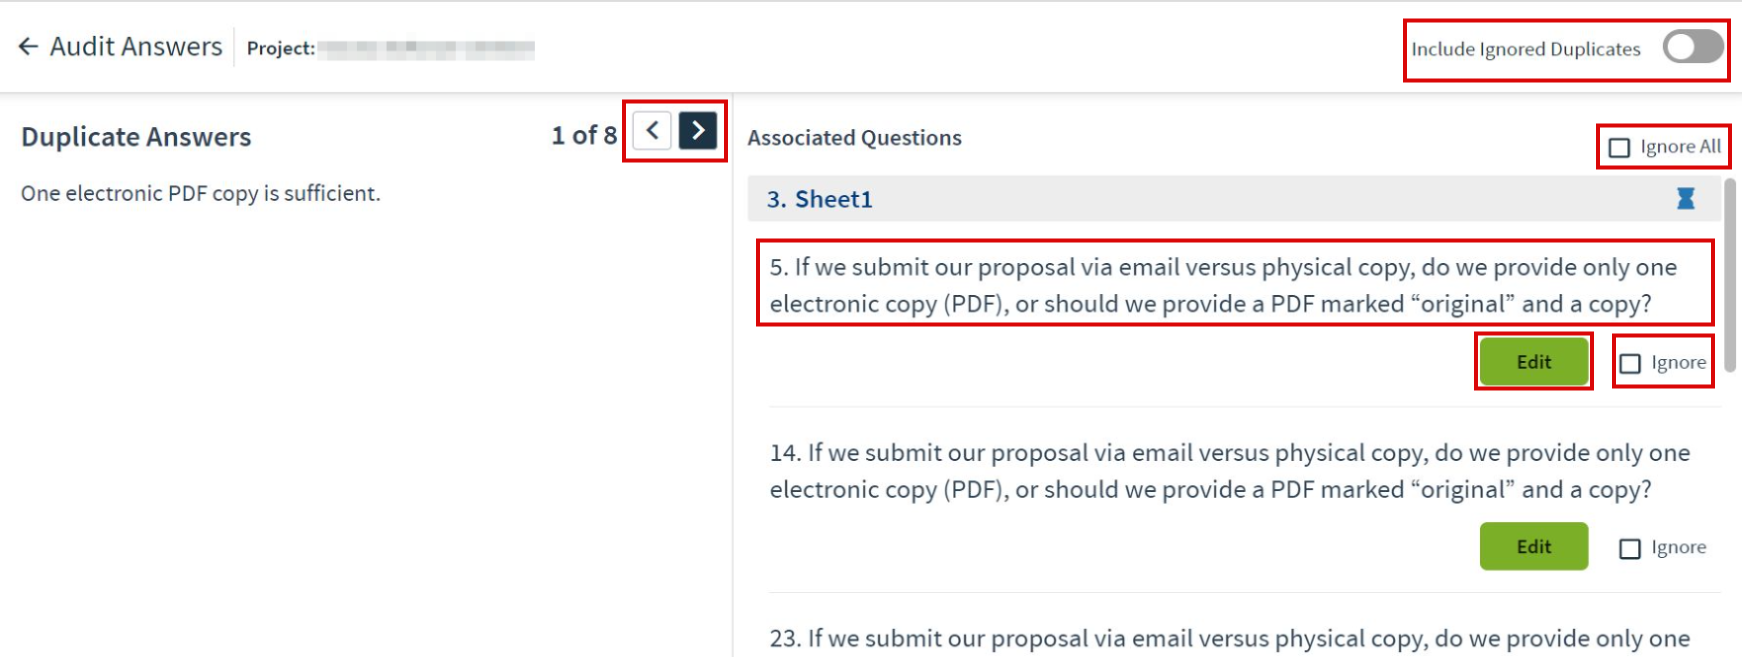Edit the answer for question 14
Image resolution: width=1742 pixels, height=657 pixels.
click(x=1534, y=546)
